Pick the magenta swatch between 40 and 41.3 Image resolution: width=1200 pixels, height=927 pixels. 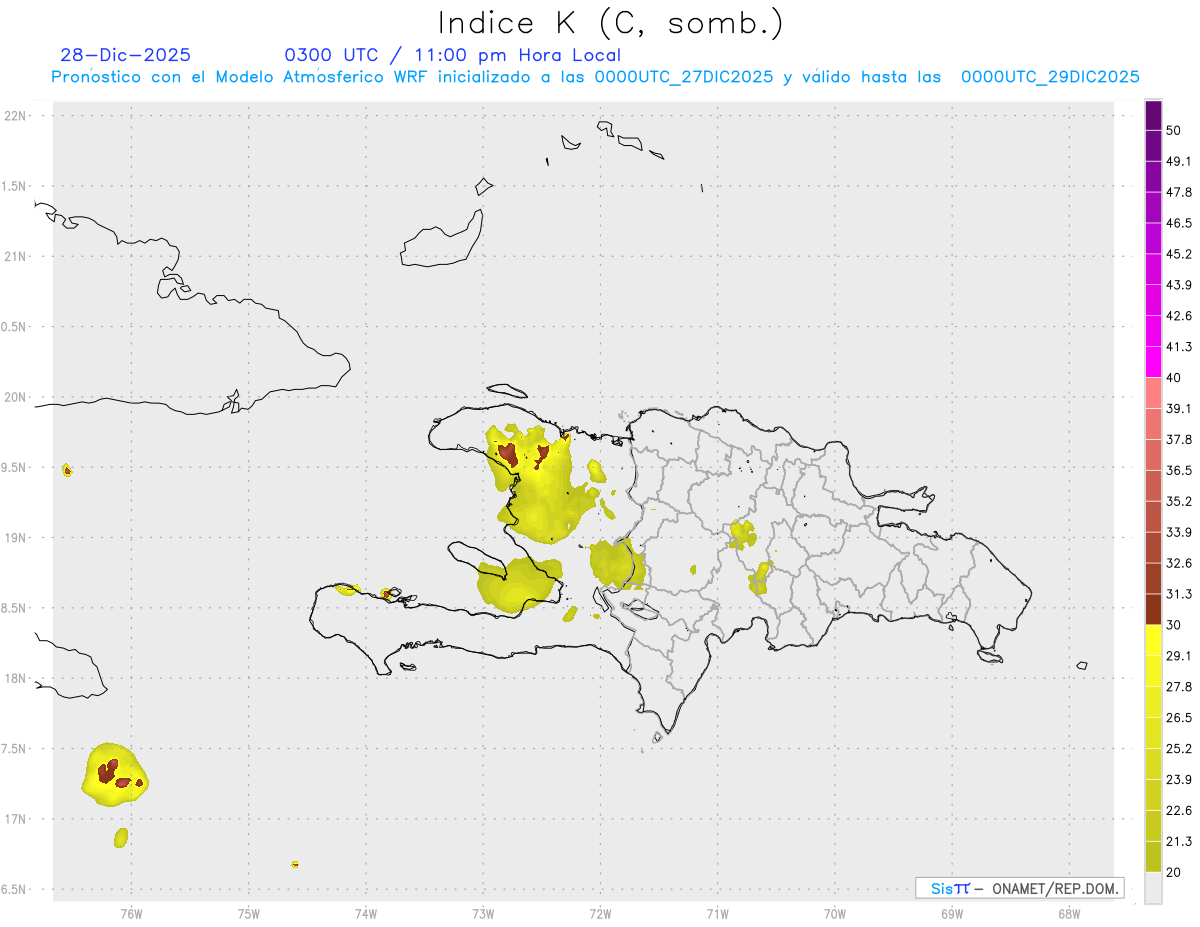coord(1153,362)
